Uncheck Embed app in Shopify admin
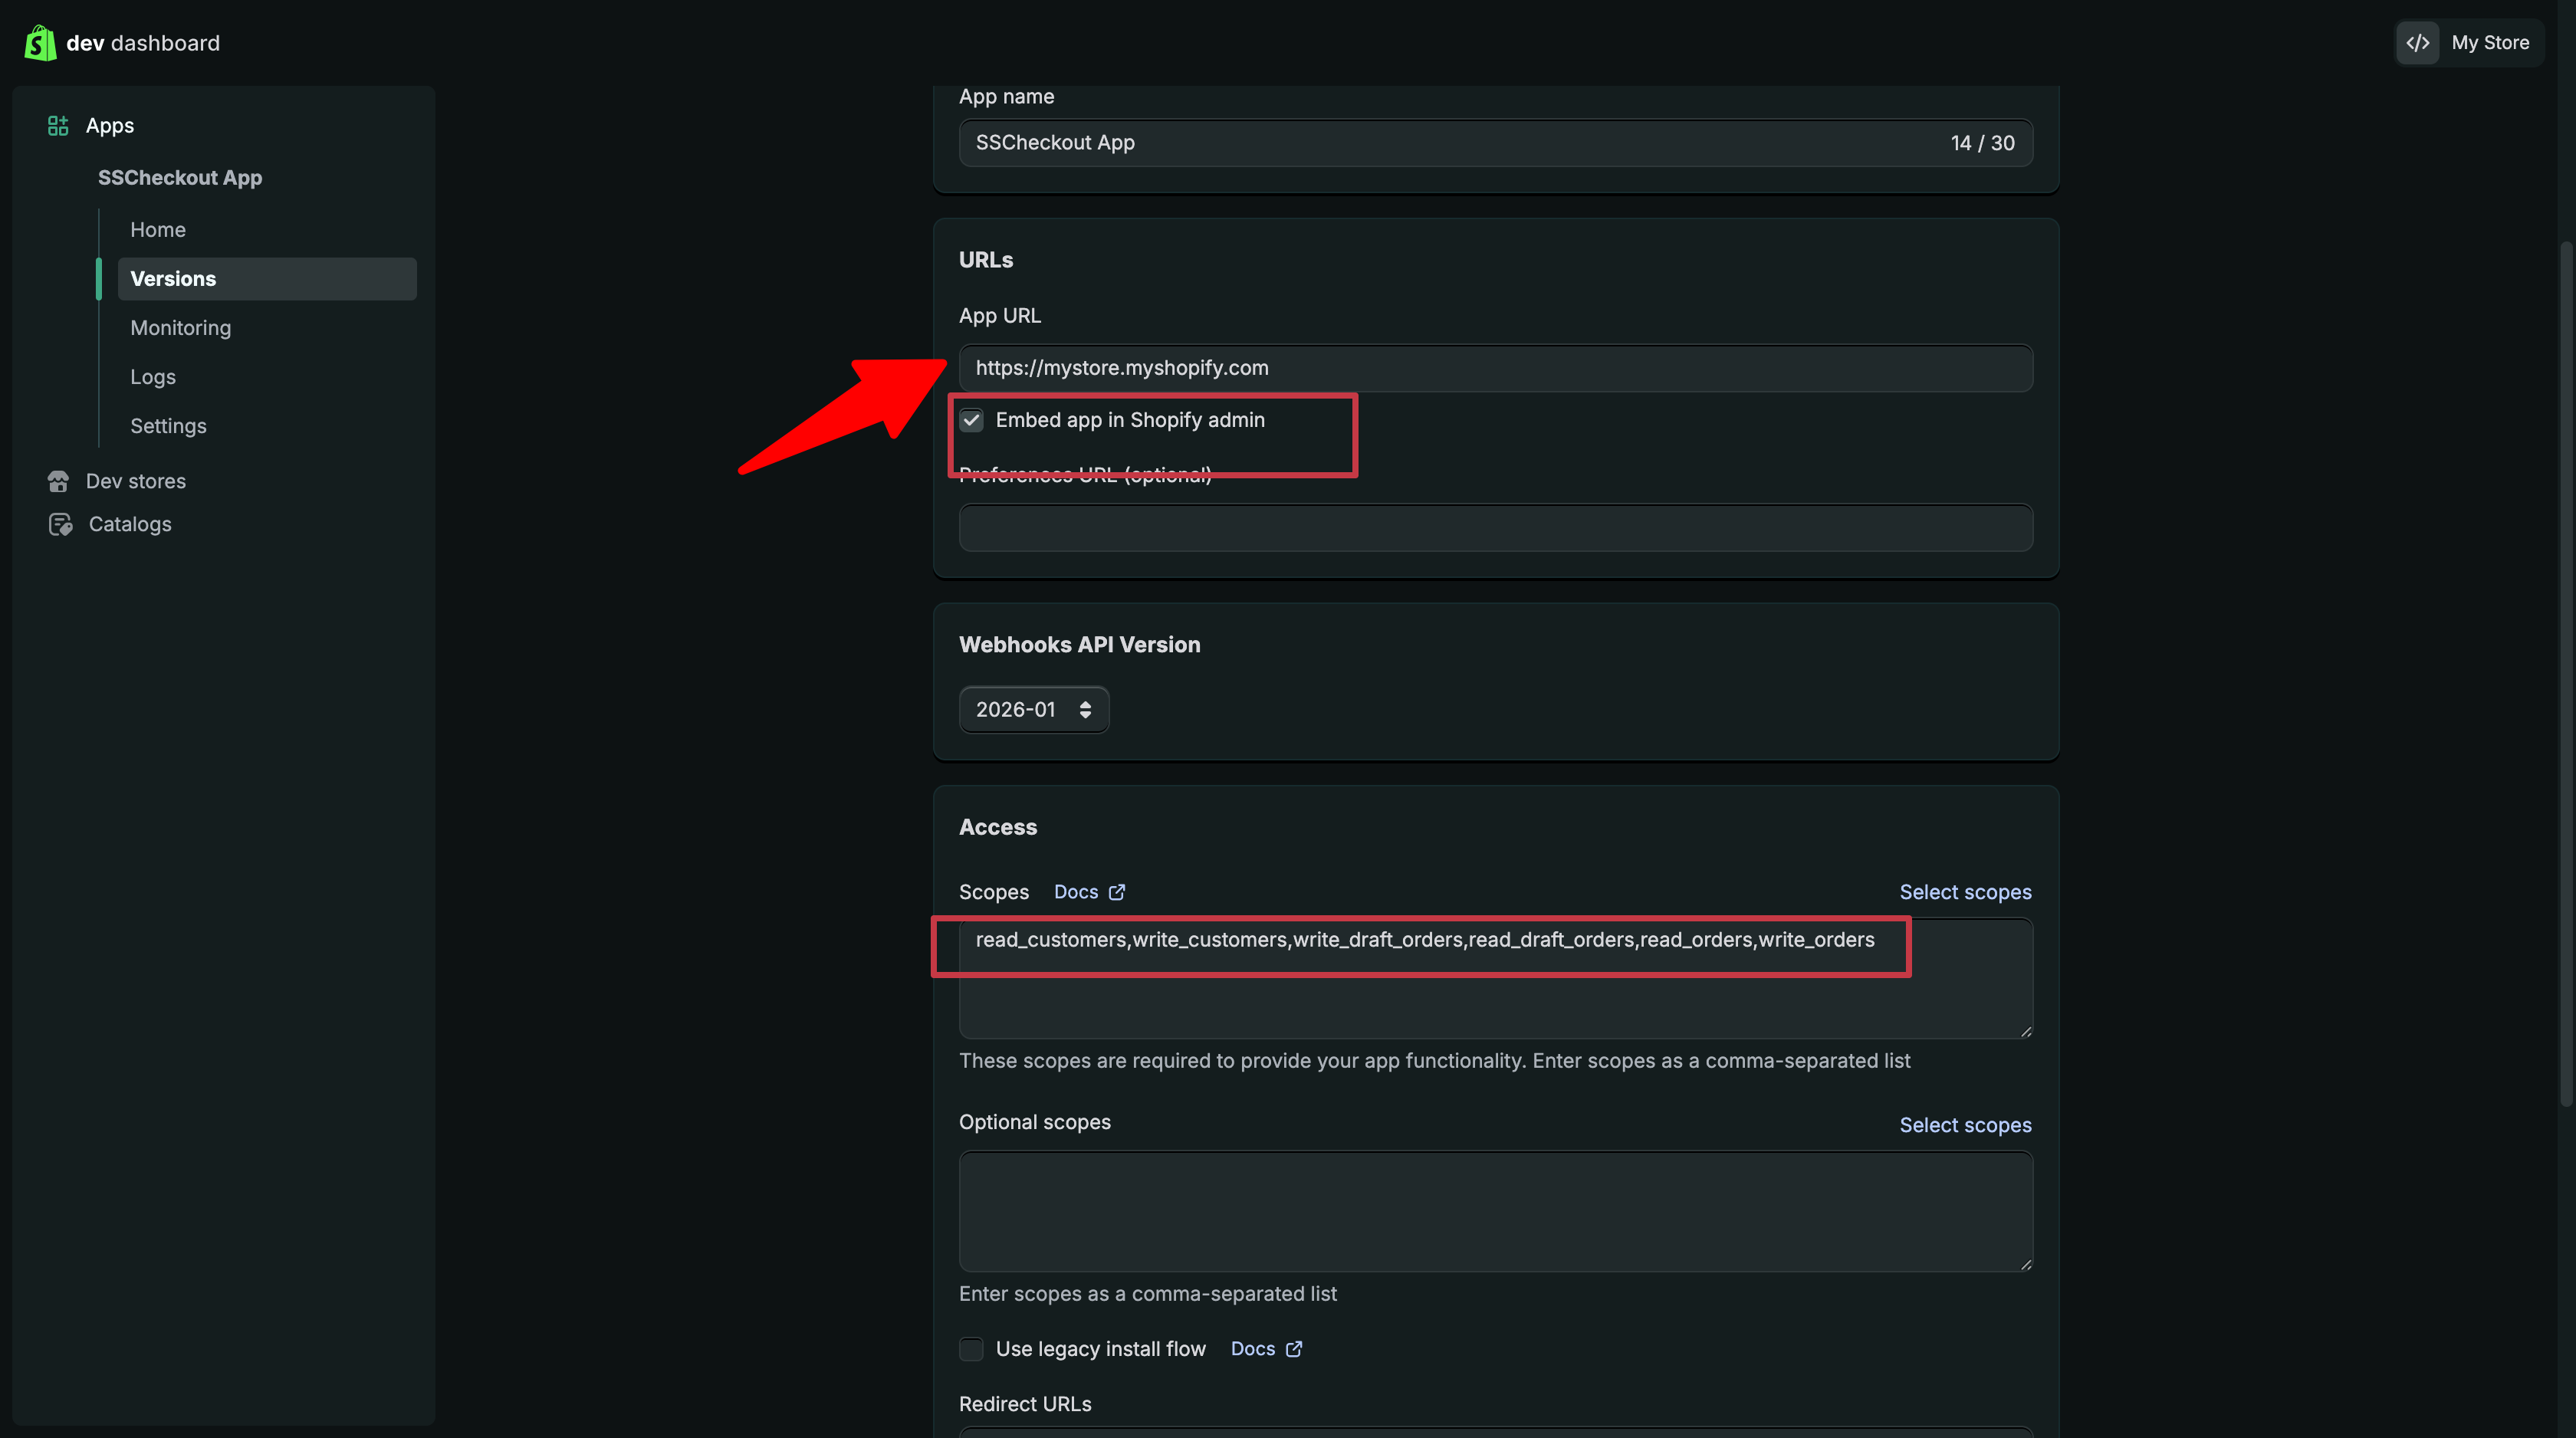 [x=970, y=420]
